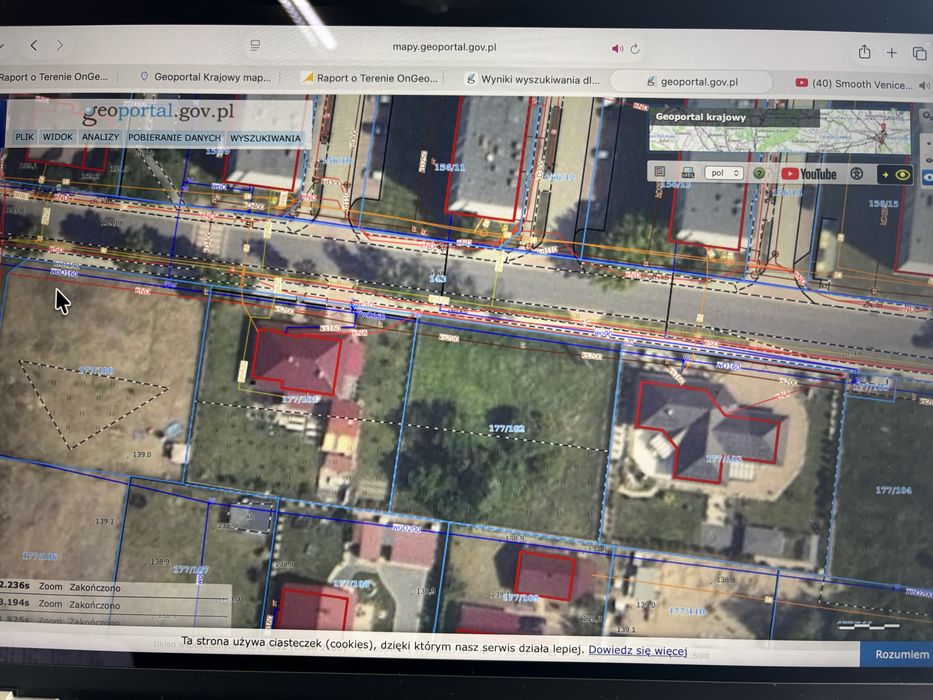Follow the Dowiedz się więcej link
The image size is (933, 700).
[x=638, y=651]
